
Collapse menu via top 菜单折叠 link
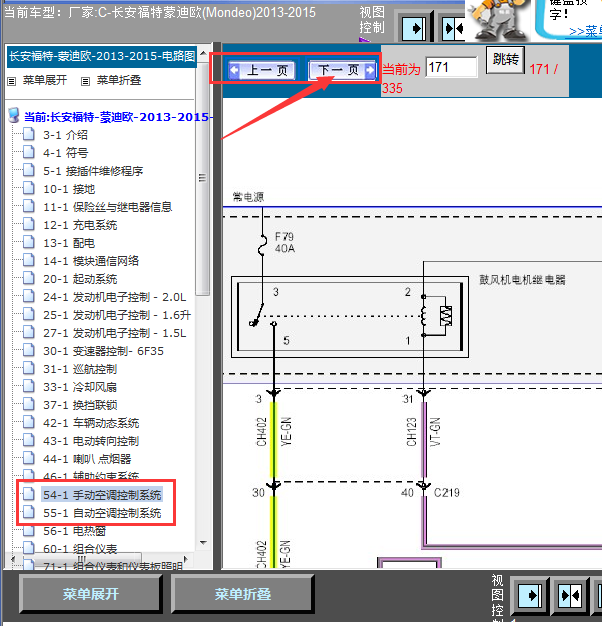tap(119, 80)
